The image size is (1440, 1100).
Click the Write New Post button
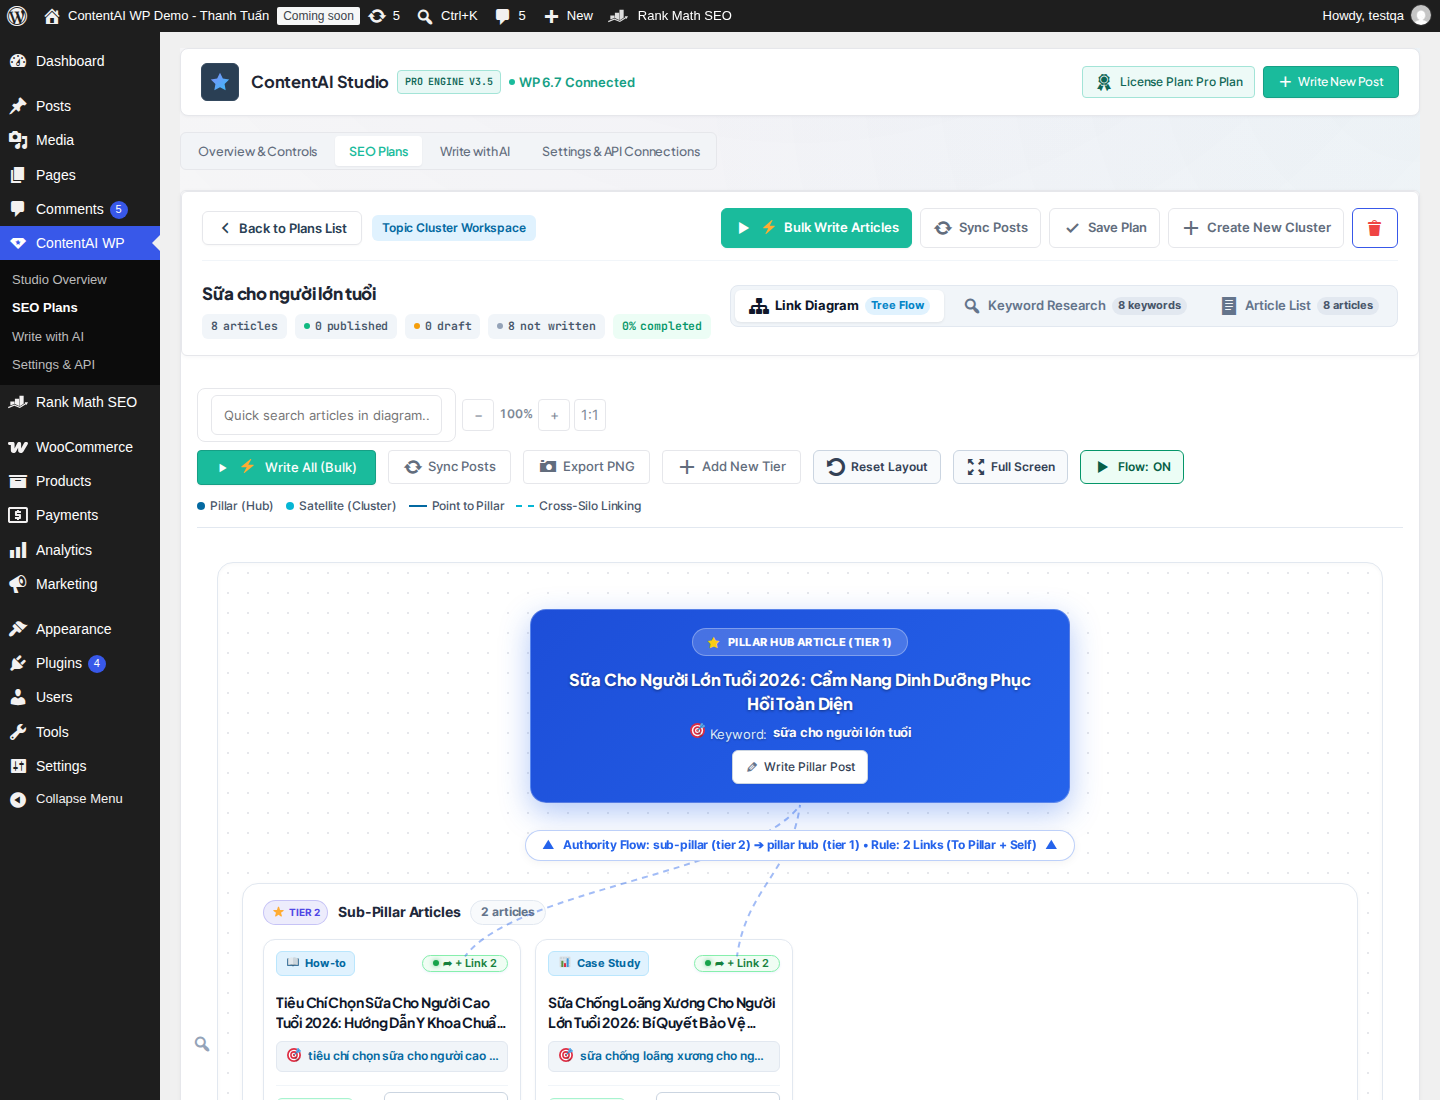pyautogui.click(x=1331, y=82)
